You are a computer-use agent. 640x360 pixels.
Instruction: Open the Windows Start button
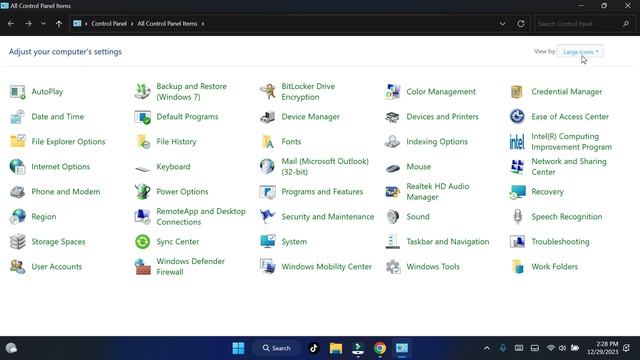point(238,348)
